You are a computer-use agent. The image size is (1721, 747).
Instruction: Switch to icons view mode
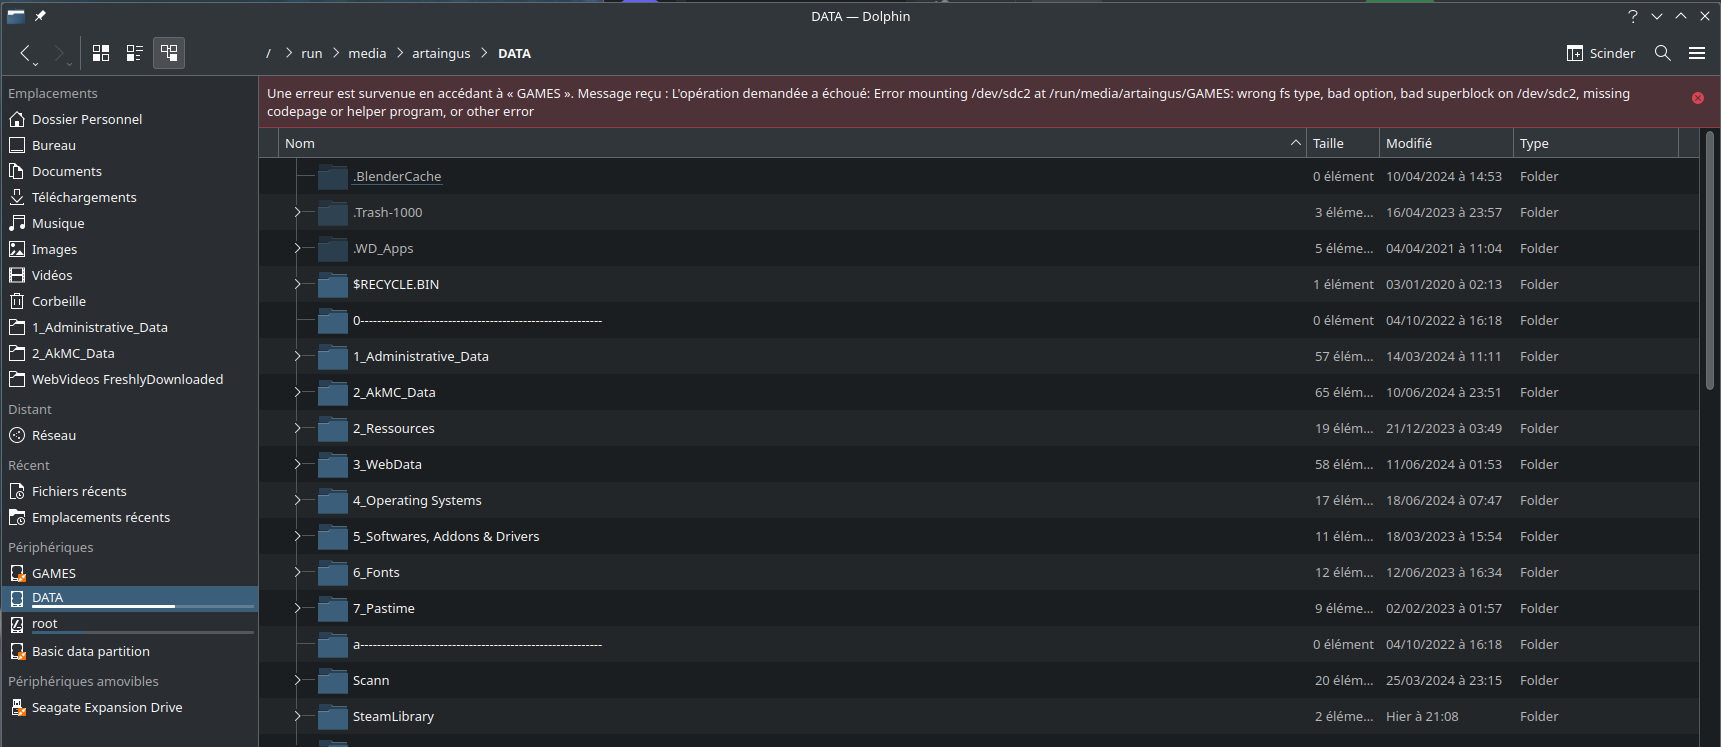[101, 53]
